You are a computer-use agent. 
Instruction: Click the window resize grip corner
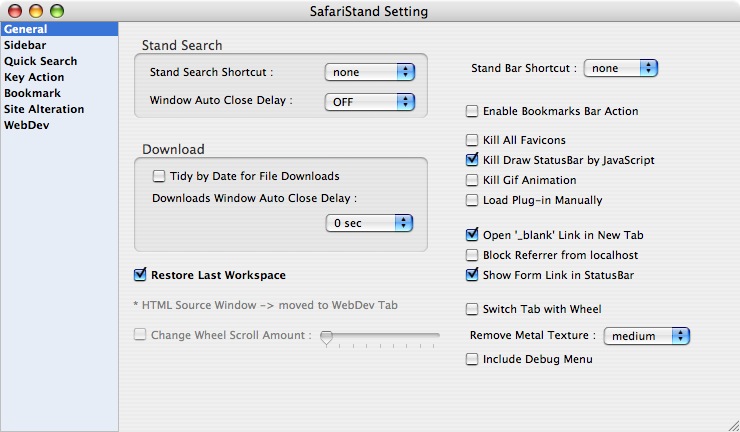[x=732, y=424]
